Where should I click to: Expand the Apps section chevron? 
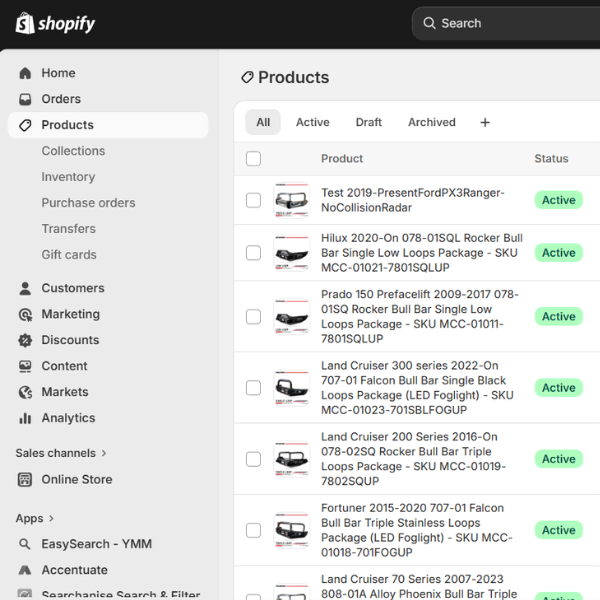point(52,518)
